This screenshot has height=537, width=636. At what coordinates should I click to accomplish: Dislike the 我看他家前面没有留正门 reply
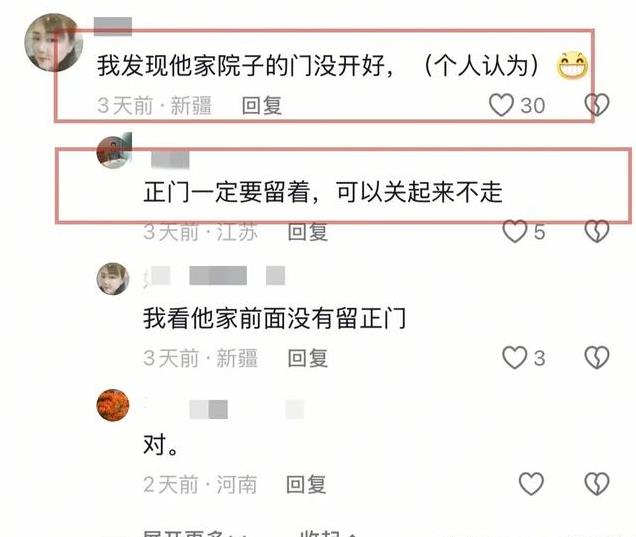[x=597, y=358]
